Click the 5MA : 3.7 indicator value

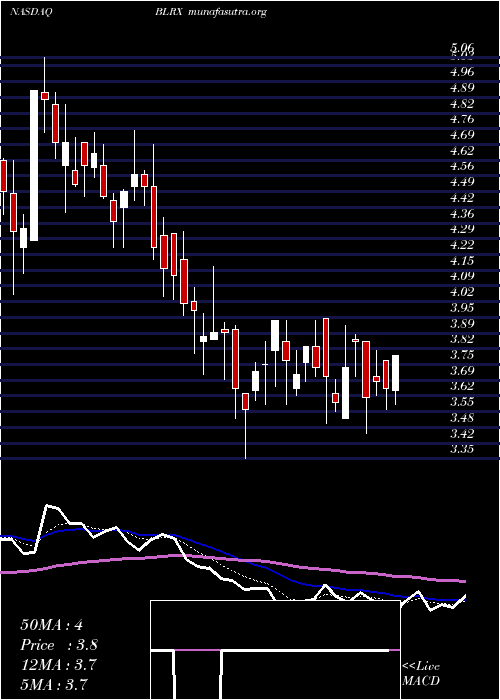pos(54,684)
